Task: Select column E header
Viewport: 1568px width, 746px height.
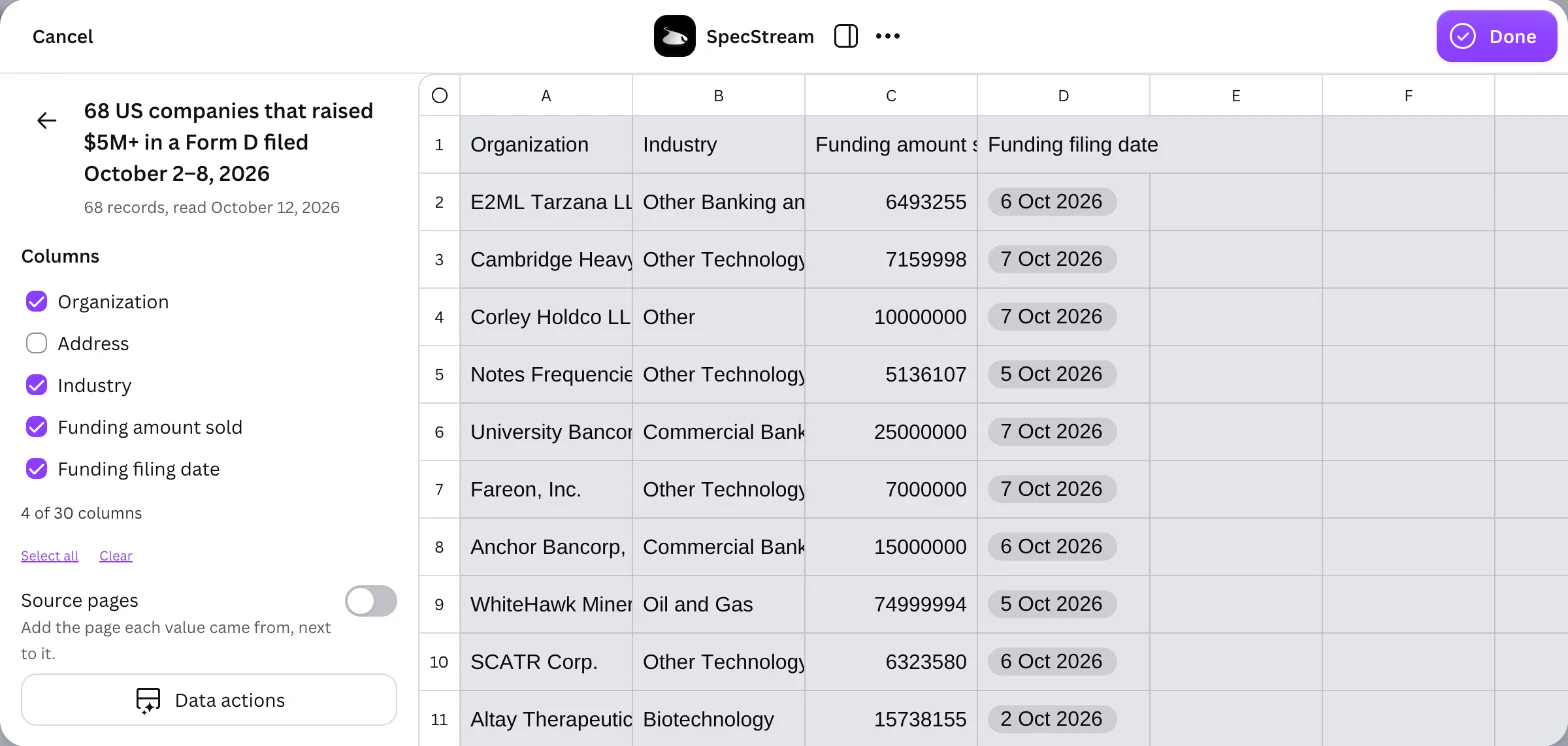Action: click(1236, 95)
